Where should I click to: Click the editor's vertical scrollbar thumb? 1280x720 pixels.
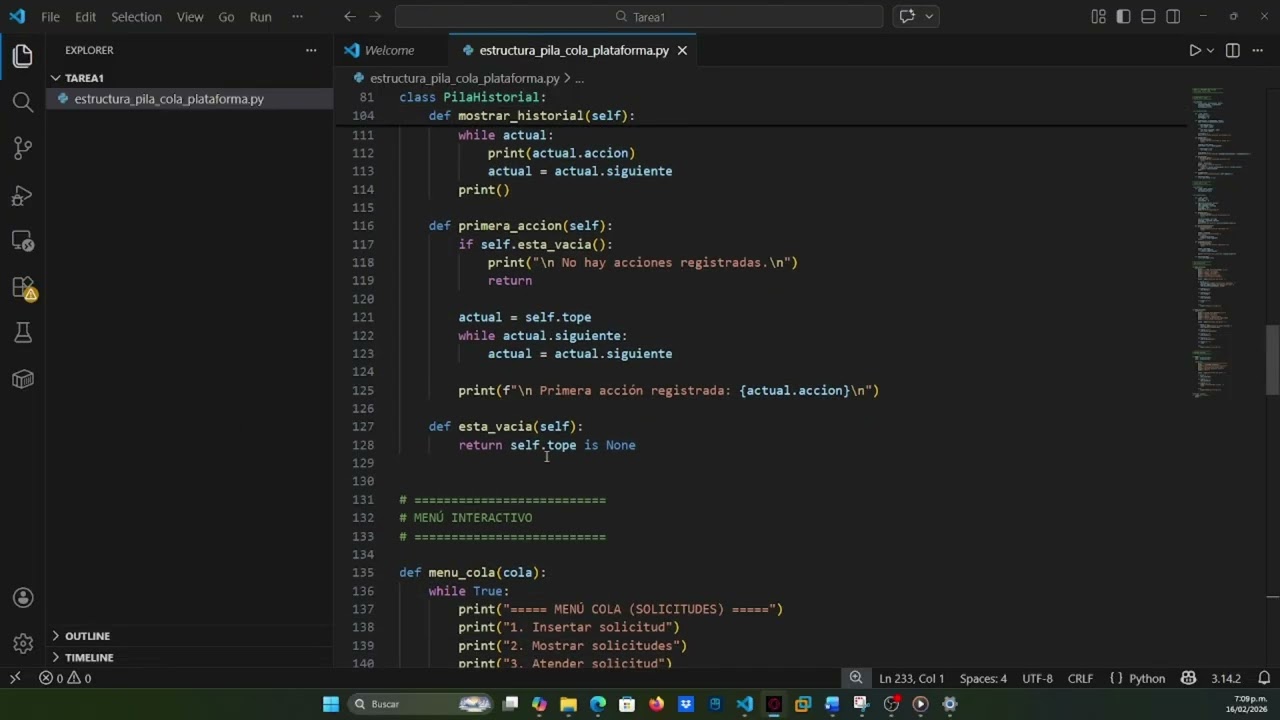[1273, 360]
